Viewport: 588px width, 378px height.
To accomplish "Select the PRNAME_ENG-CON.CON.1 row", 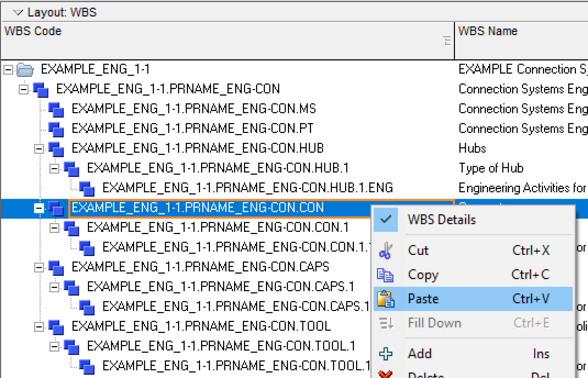I will pyautogui.click(x=218, y=228).
